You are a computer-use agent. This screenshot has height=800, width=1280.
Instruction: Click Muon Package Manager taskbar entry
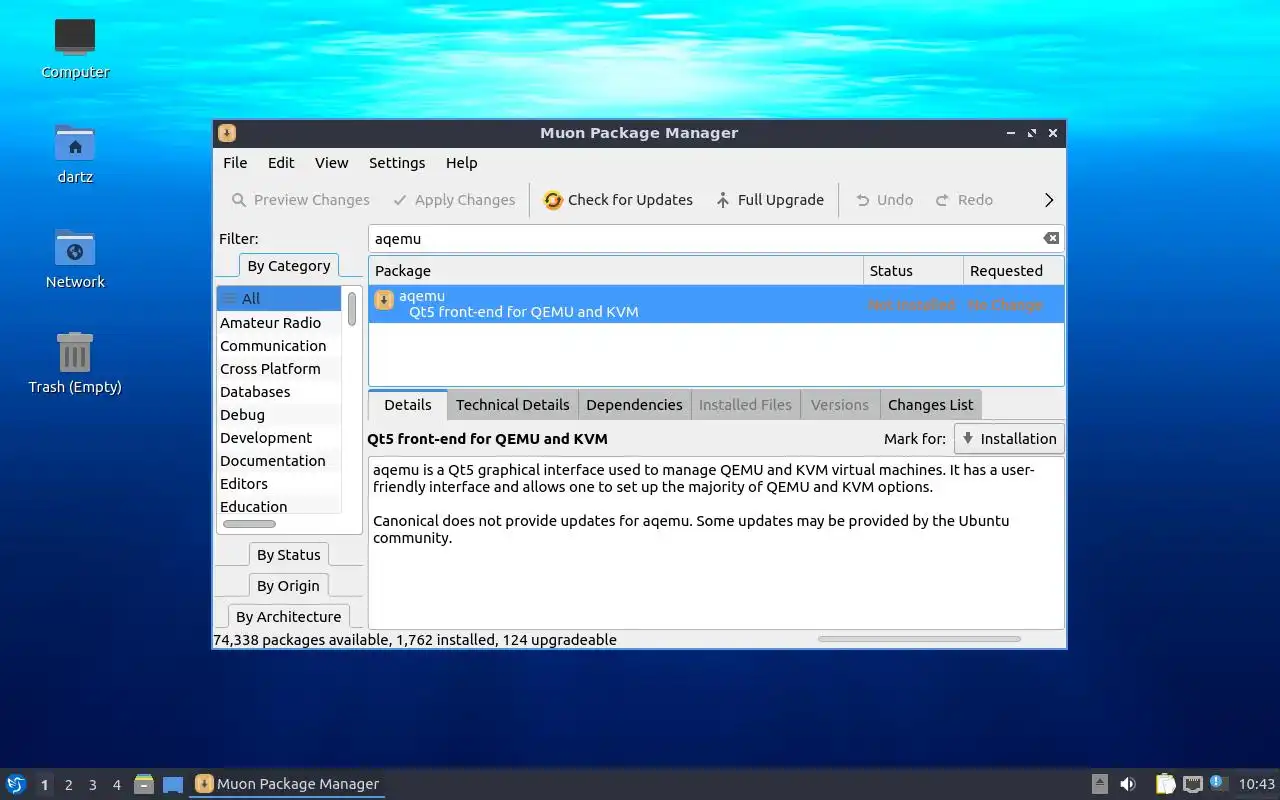click(x=287, y=784)
